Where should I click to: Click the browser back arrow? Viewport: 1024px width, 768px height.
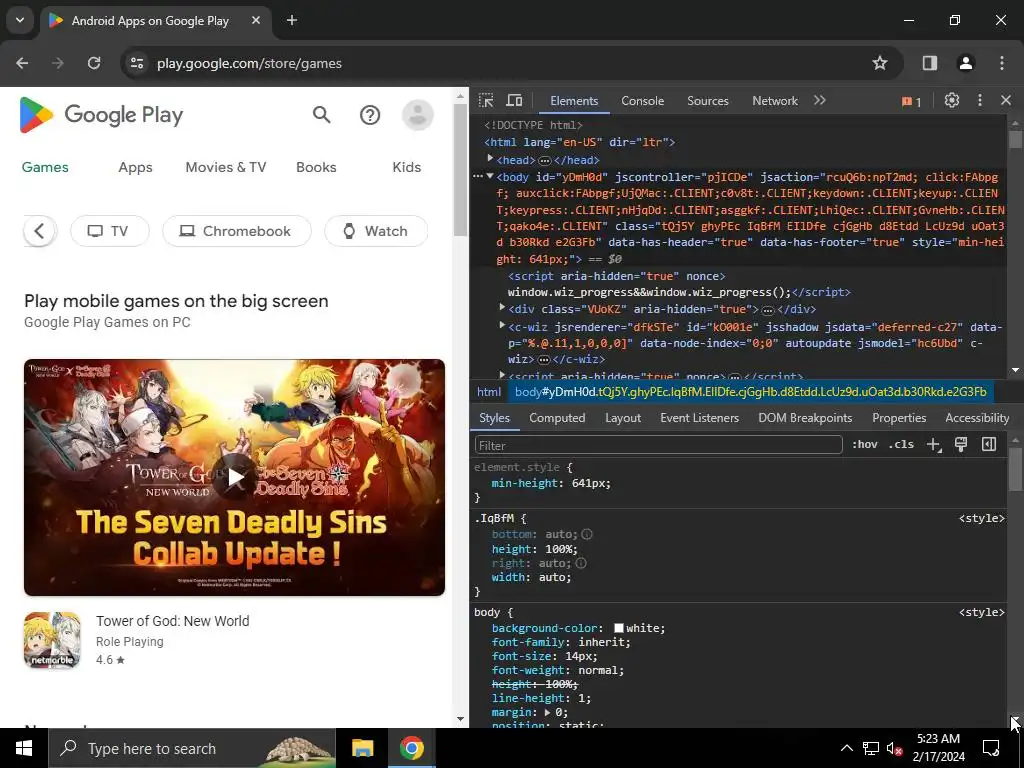coord(22,63)
